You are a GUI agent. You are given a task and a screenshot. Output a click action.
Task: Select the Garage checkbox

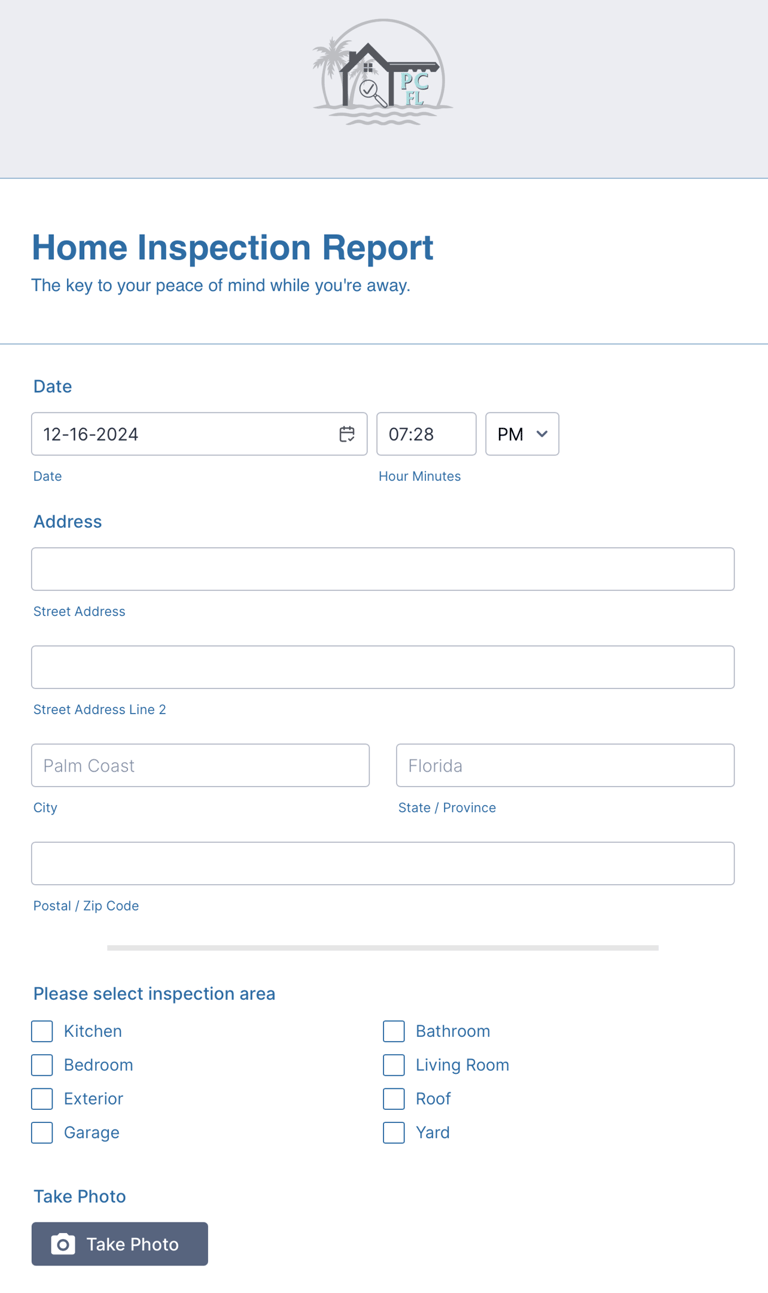coord(42,1133)
